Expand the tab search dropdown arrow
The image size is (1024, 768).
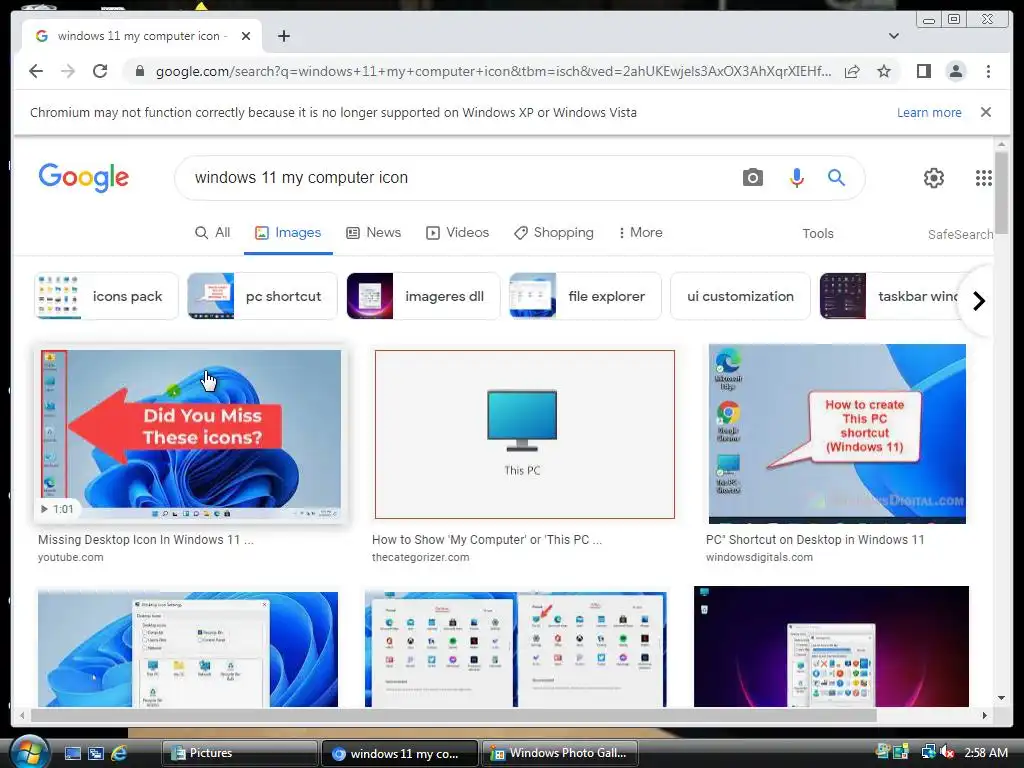click(x=893, y=36)
